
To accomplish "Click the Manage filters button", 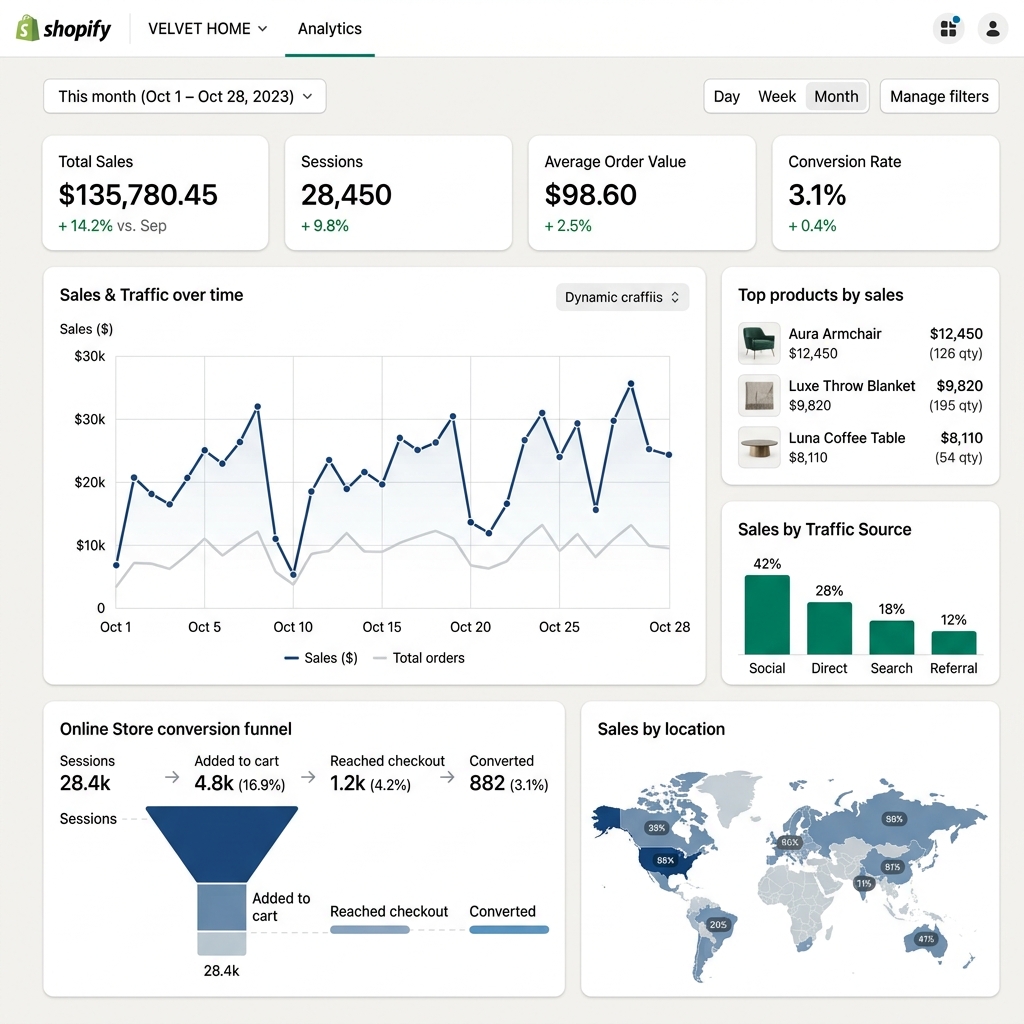I will tap(939, 97).
